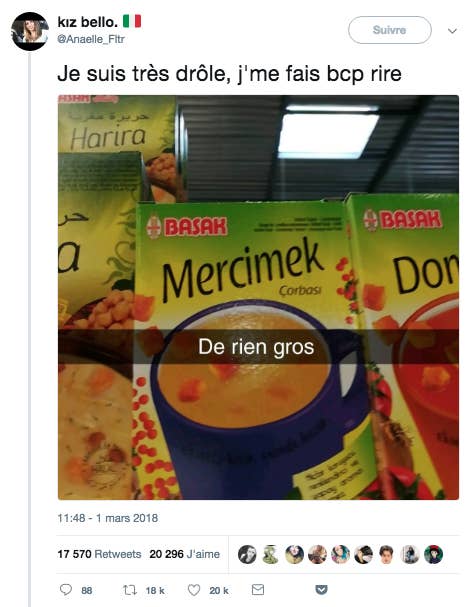
Task: Click the 20 k likes count
Action: point(219,590)
